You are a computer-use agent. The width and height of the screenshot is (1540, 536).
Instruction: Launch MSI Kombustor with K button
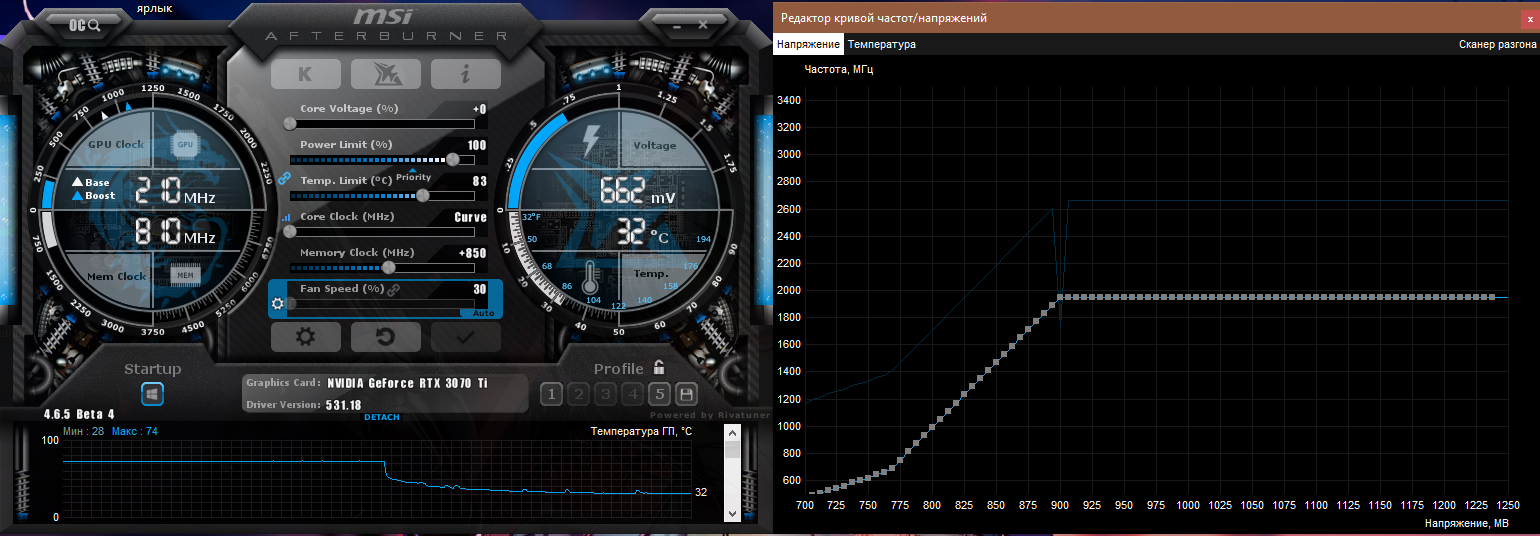pos(305,74)
